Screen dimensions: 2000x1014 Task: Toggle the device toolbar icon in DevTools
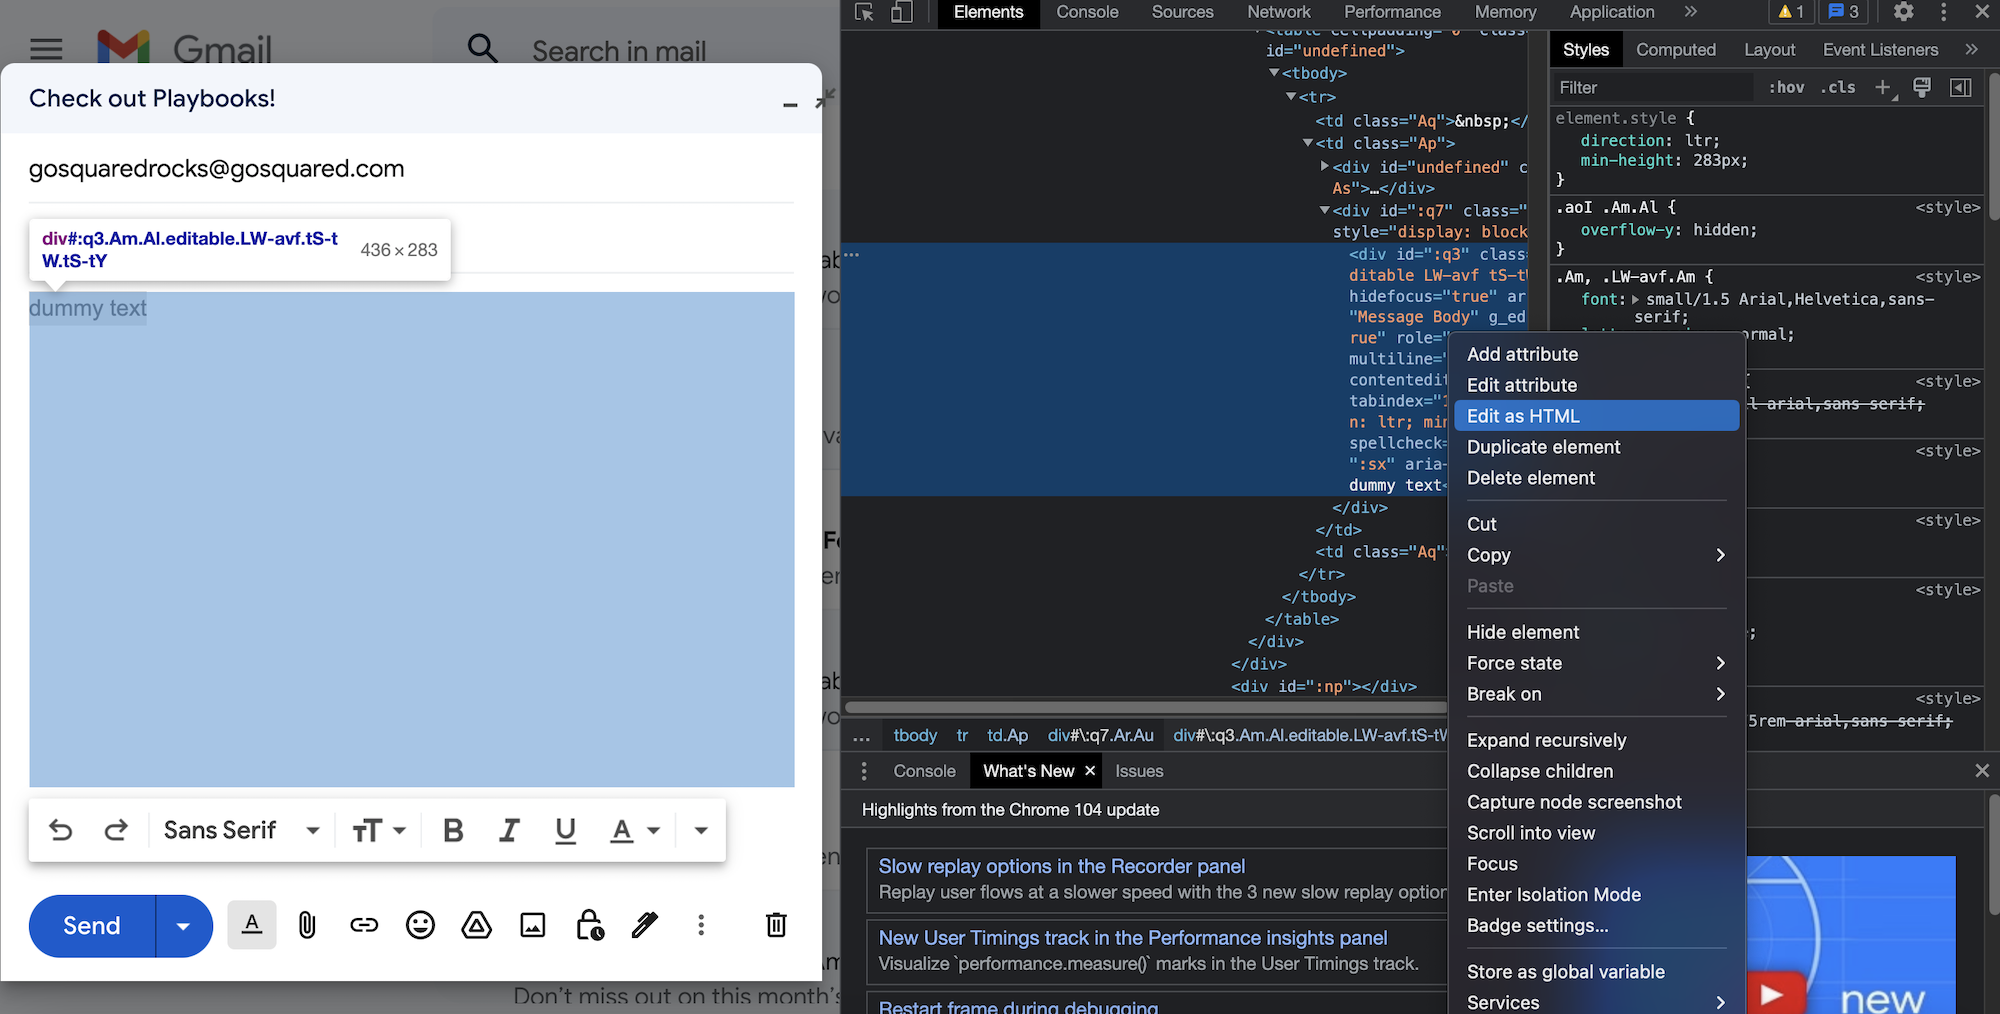coord(902,12)
